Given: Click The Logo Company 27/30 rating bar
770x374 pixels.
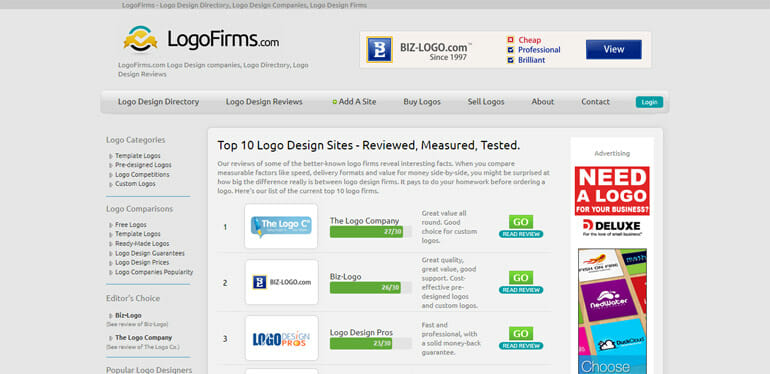Looking at the screenshot, I should 371,232.
